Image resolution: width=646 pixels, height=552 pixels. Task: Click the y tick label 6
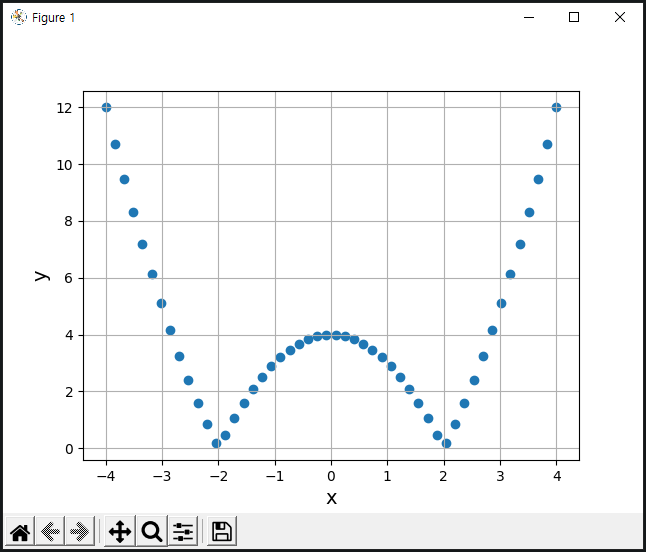click(x=68, y=278)
